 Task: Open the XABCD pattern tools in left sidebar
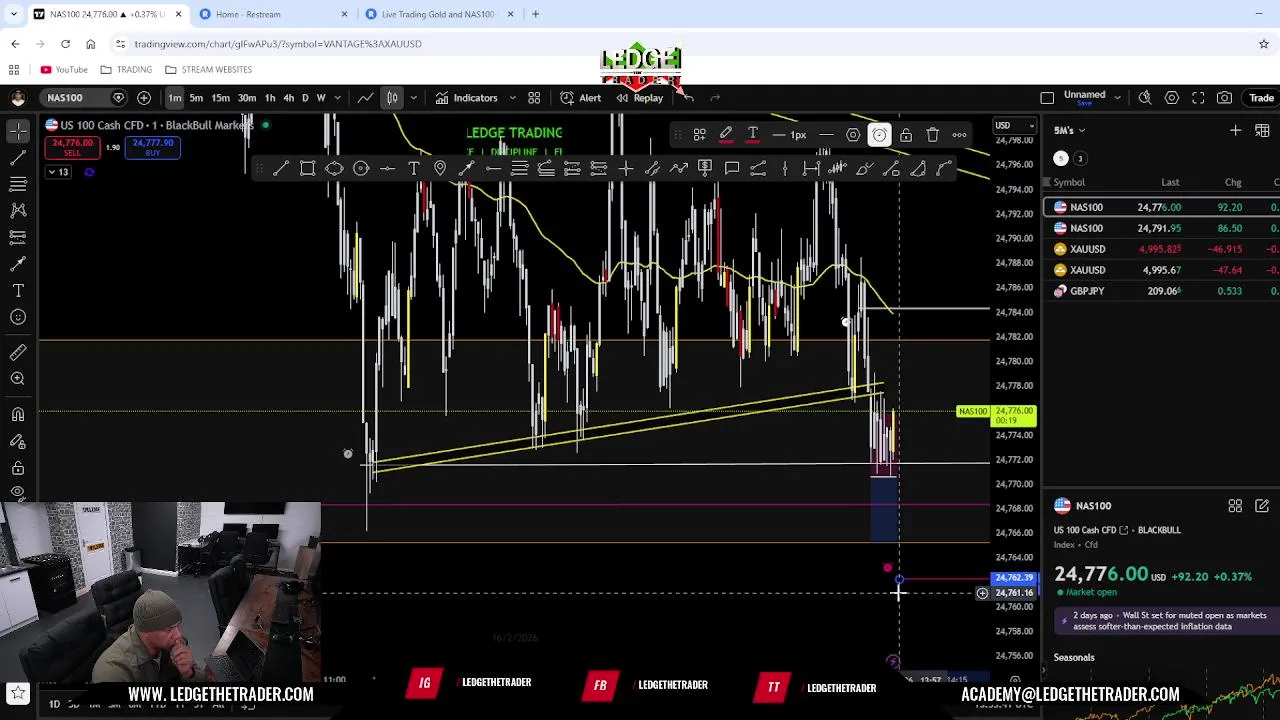pyautogui.click(x=18, y=210)
